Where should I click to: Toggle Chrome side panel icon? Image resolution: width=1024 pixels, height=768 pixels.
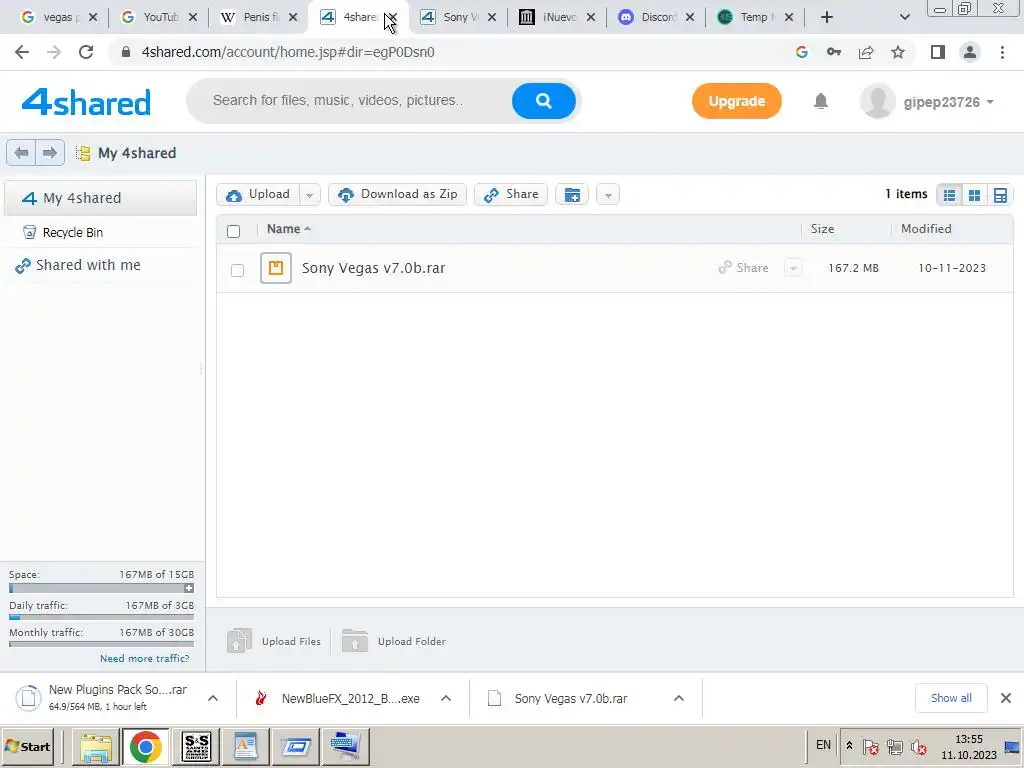click(x=938, y=52)
